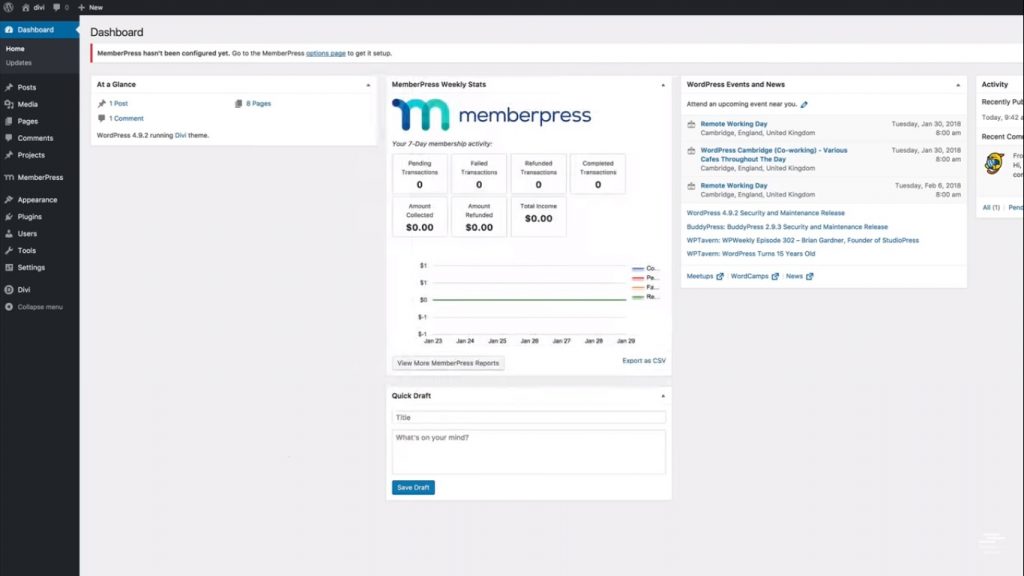
Task: Open the Plugins menu label
Action: 29,216
